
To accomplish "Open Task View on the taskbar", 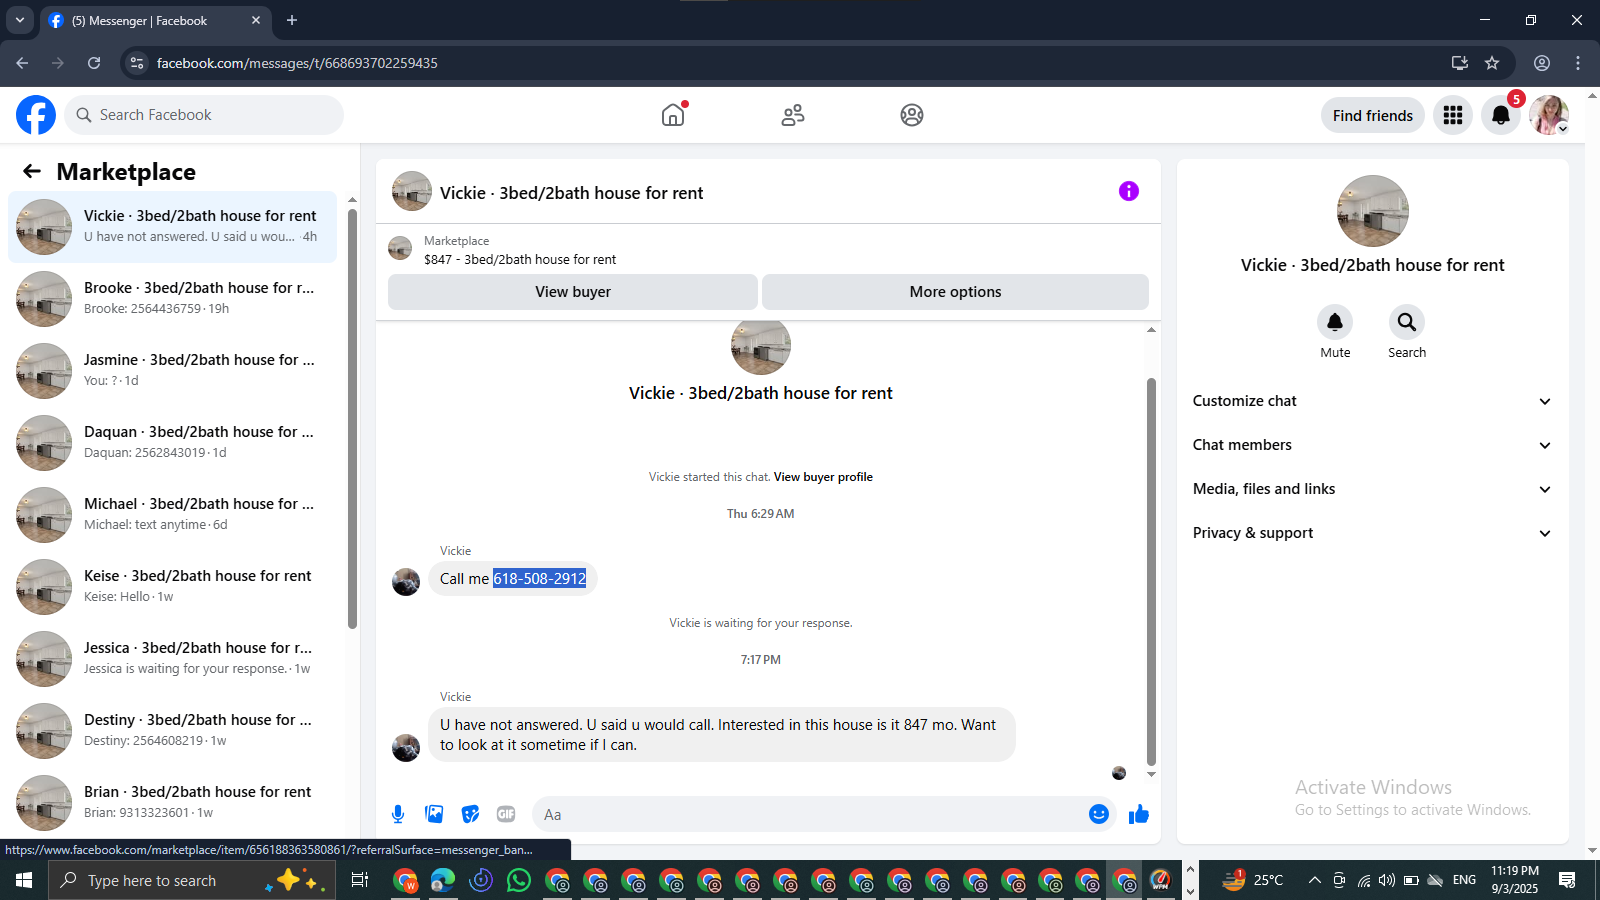I will [x=360, y=880].
